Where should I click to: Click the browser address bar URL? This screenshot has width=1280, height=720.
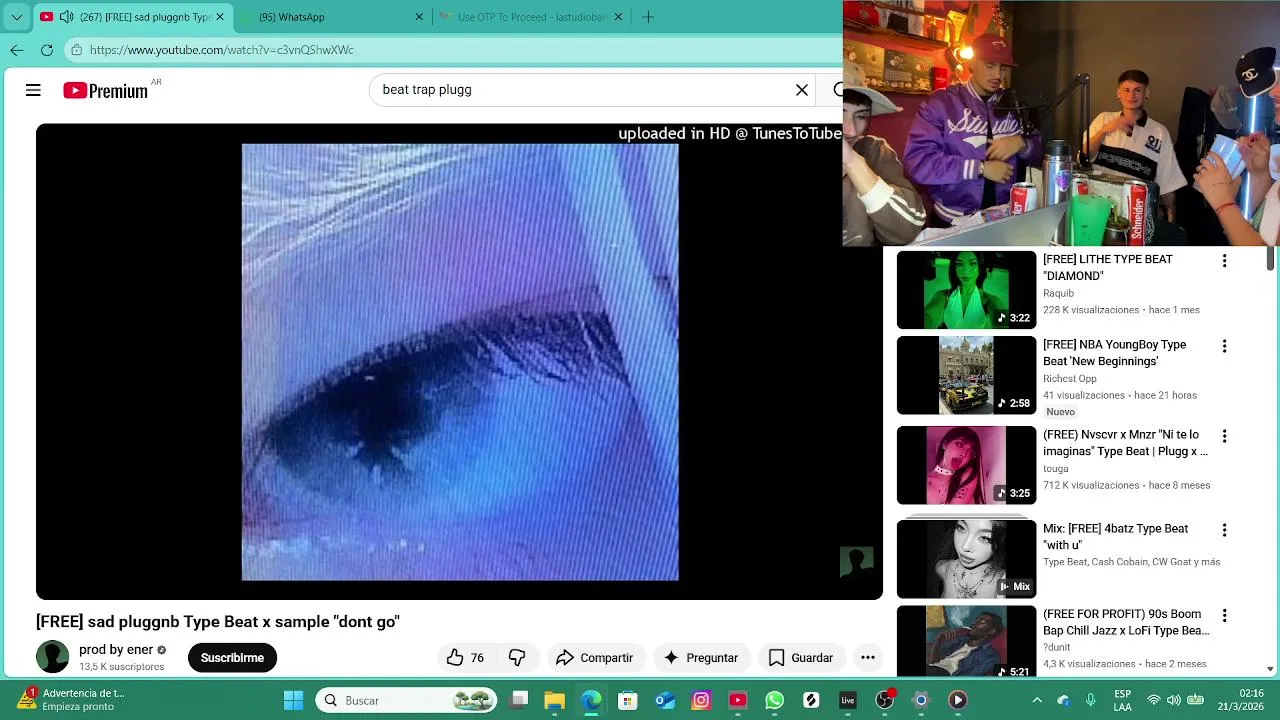click(x=221, y=50)
